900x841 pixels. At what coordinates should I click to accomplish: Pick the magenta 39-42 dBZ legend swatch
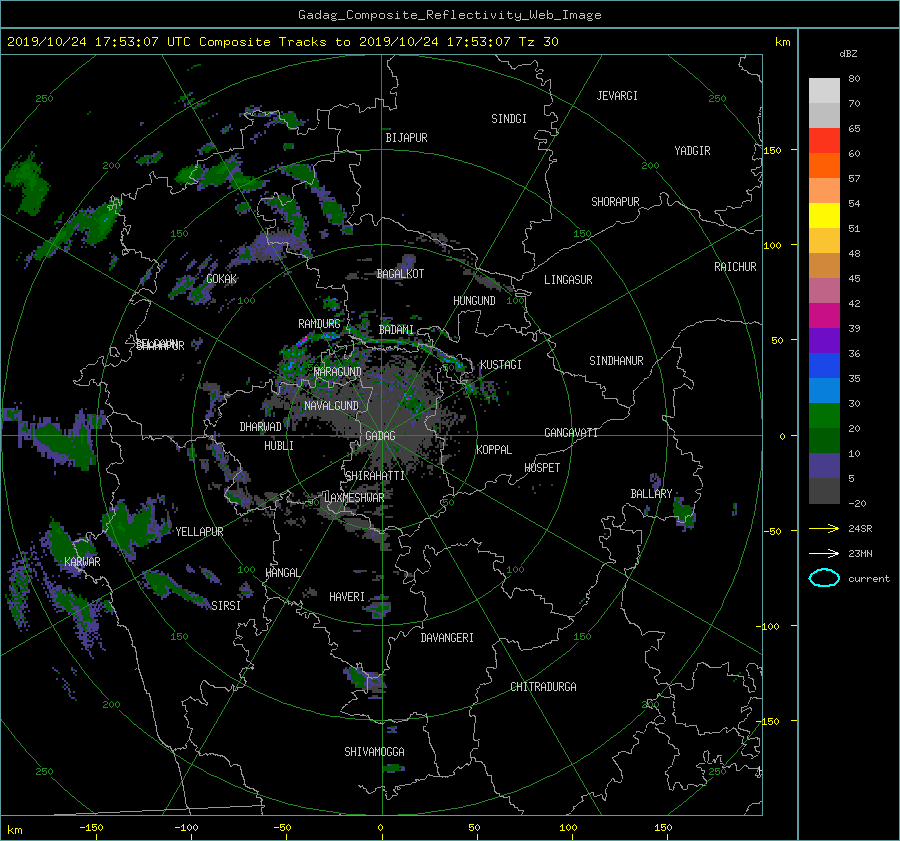point(824,316)
